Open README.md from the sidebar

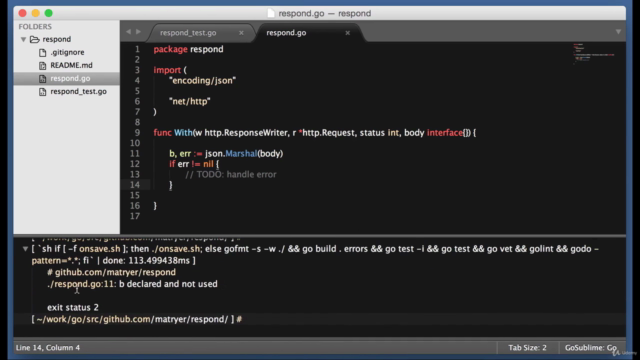[71, 65]
